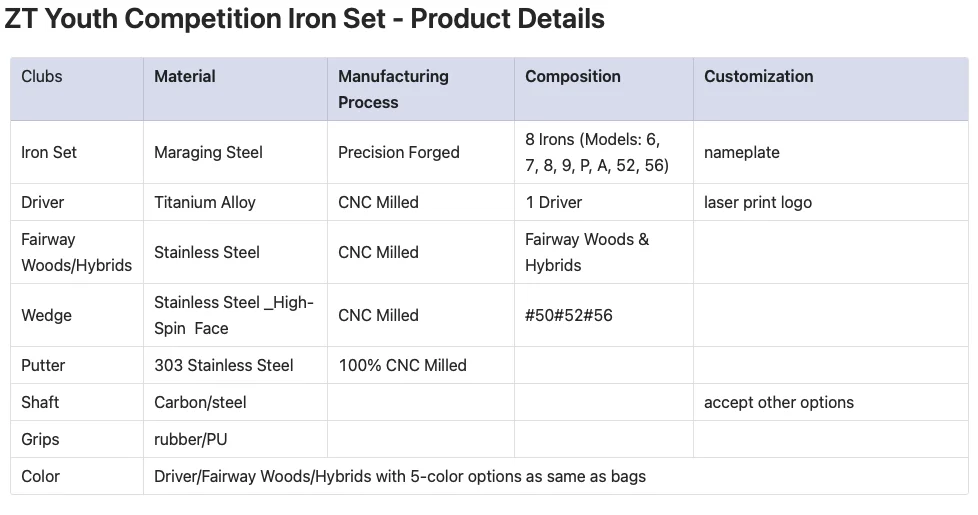Screen dimensions: 978x515
Task: Click the Fairway Woods/Hybrids row label
Action: click(x=76, y=252)
